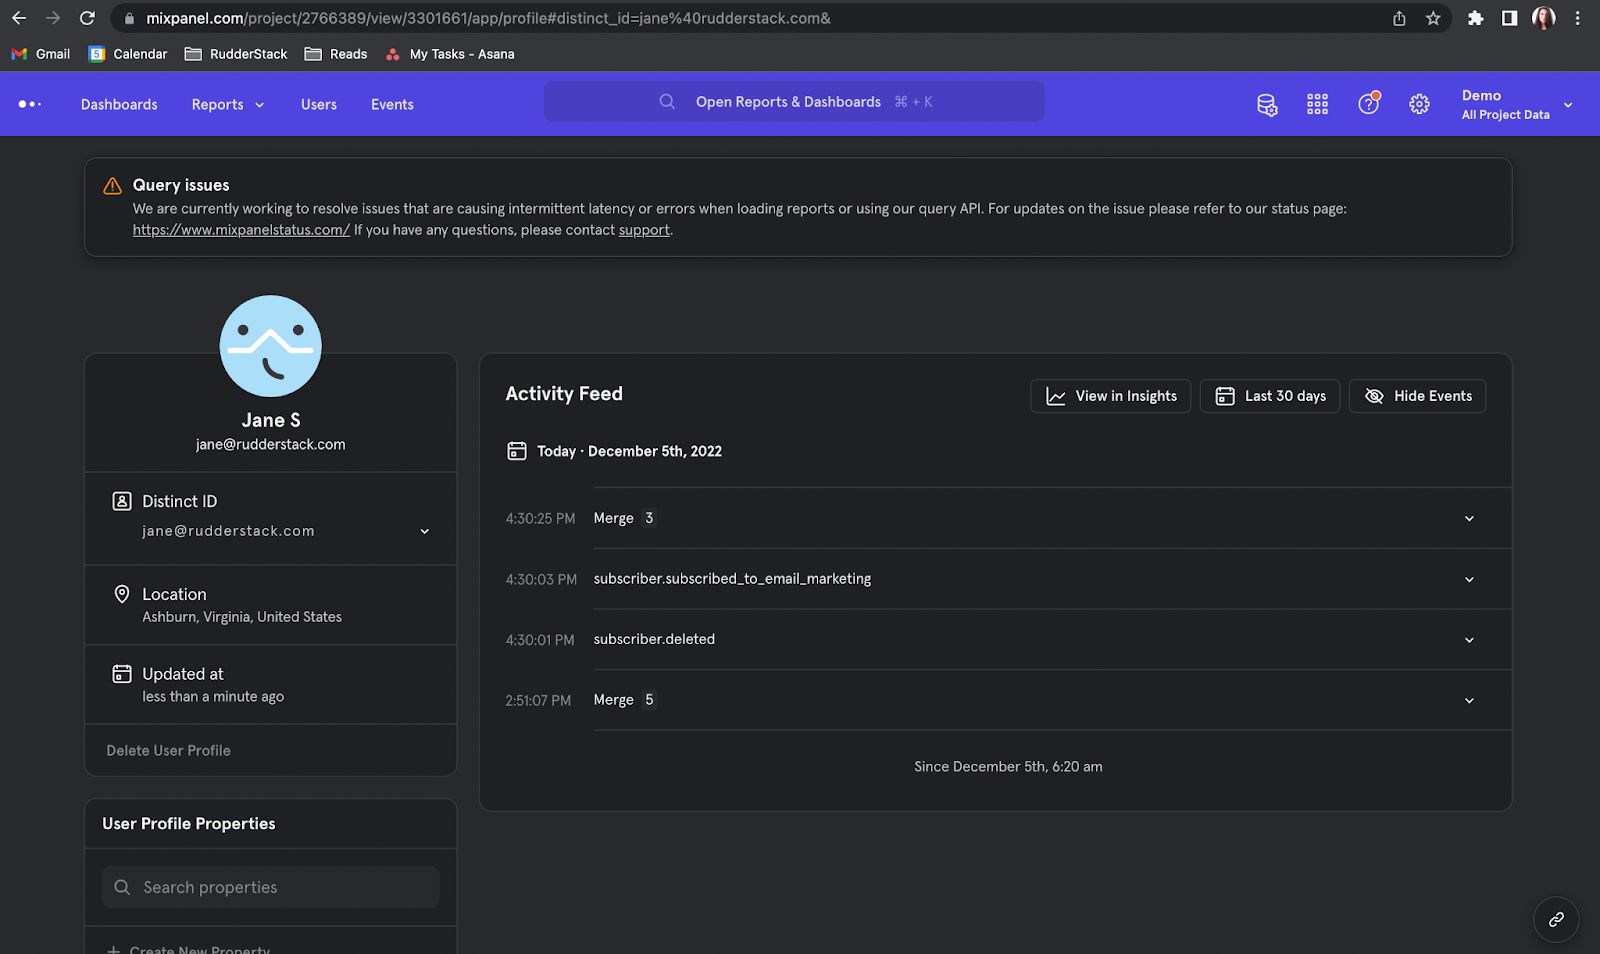Click the 4:30:25 PM timestamp

540,519
